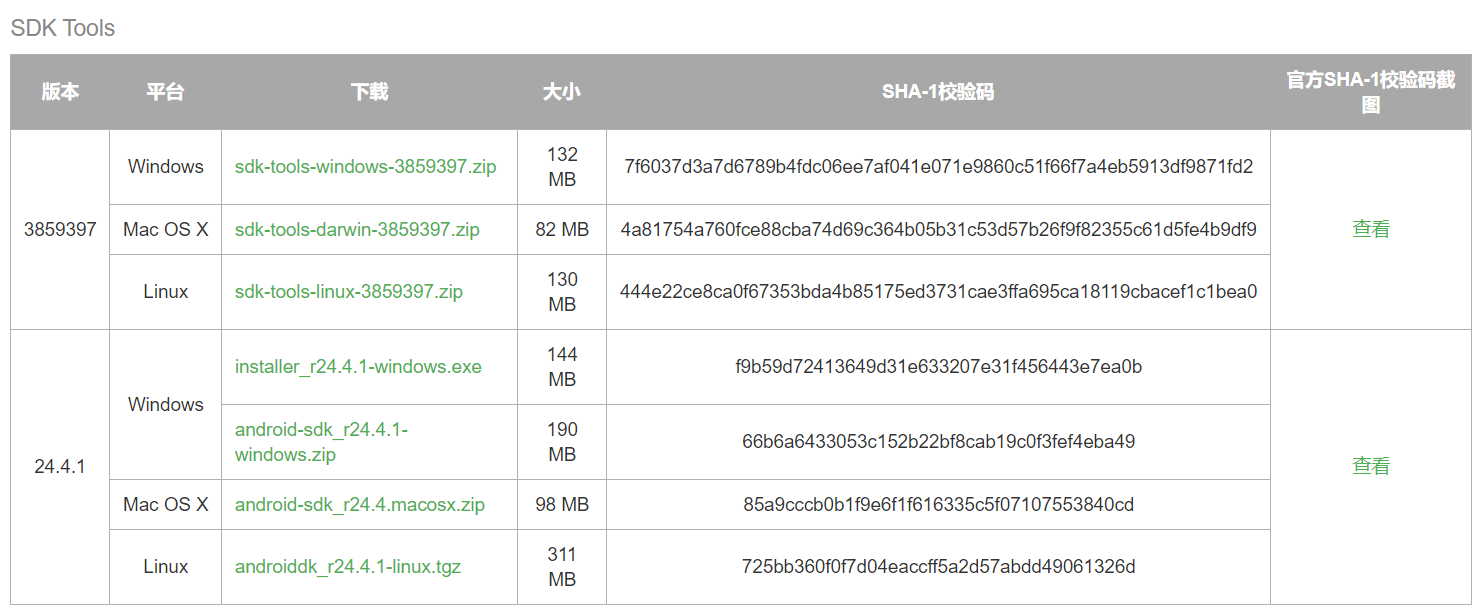Download android-sdk_r24.4.1-windows.zip
Screen dimensions: 1482x614
(x=321, y=442)
